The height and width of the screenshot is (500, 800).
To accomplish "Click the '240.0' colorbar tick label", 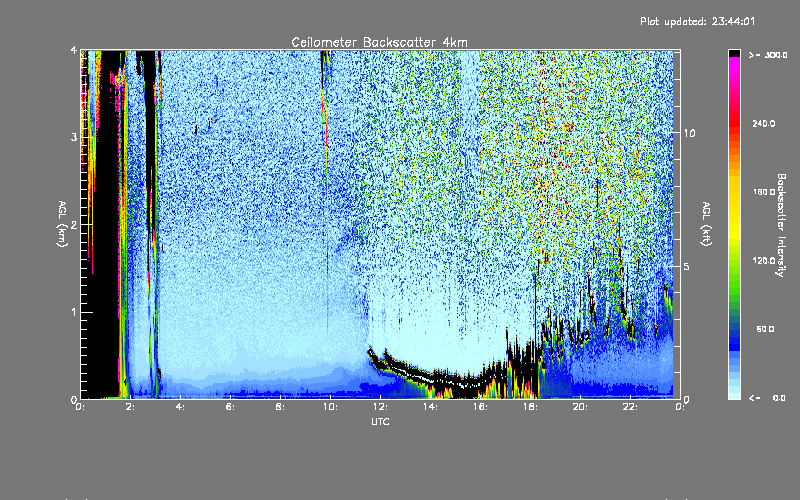I will pyautogui.click(x=764, y=123).
